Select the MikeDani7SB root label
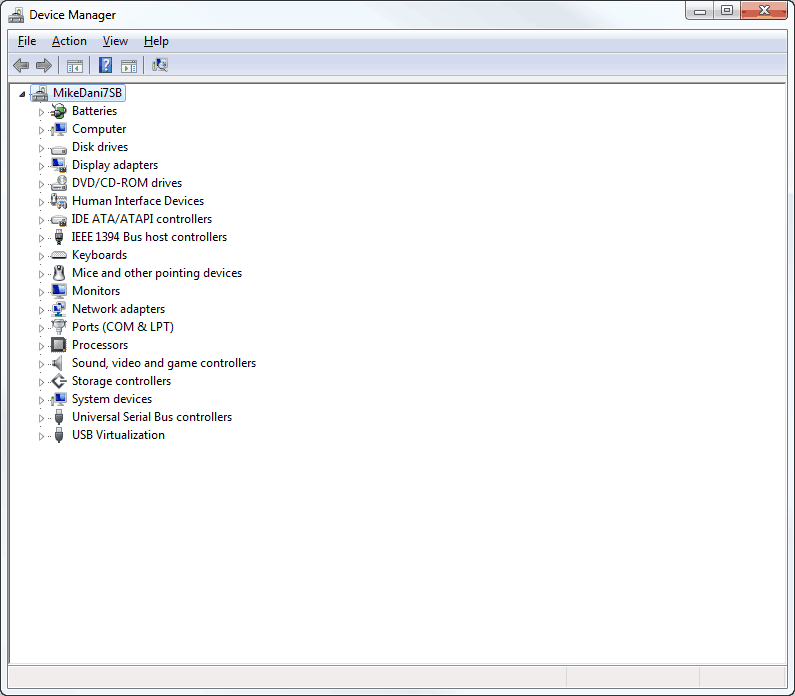 click(x=87, y=93)
